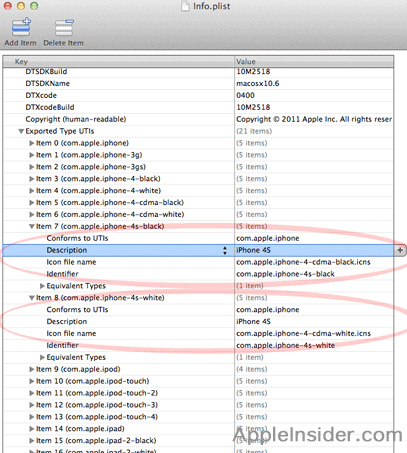Viewport: 407px width, 453px height.
Task: Expand Item 1 (com.apple.iphone-3g)
Action: 32,155
